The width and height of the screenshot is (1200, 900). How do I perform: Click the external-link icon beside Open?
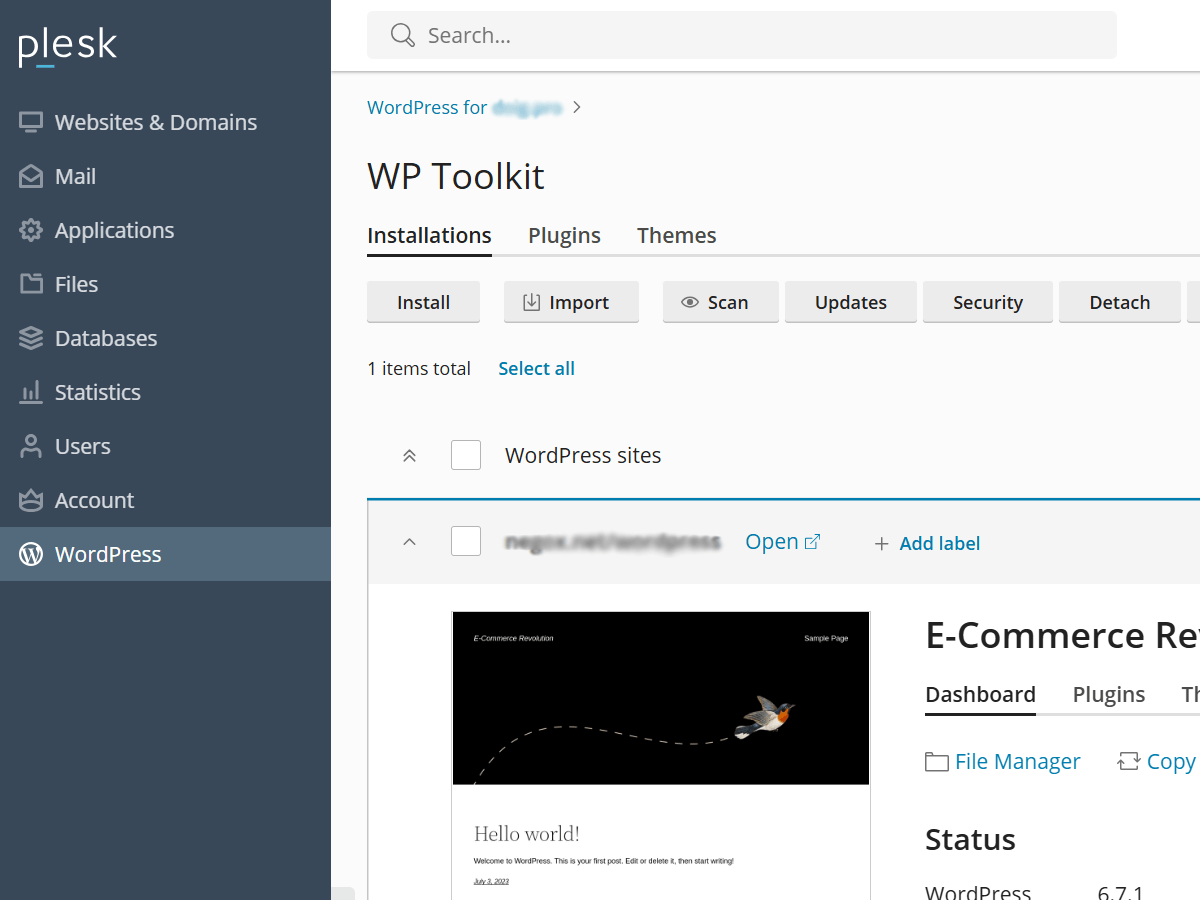pyautogui.click(x=813, y=541)
